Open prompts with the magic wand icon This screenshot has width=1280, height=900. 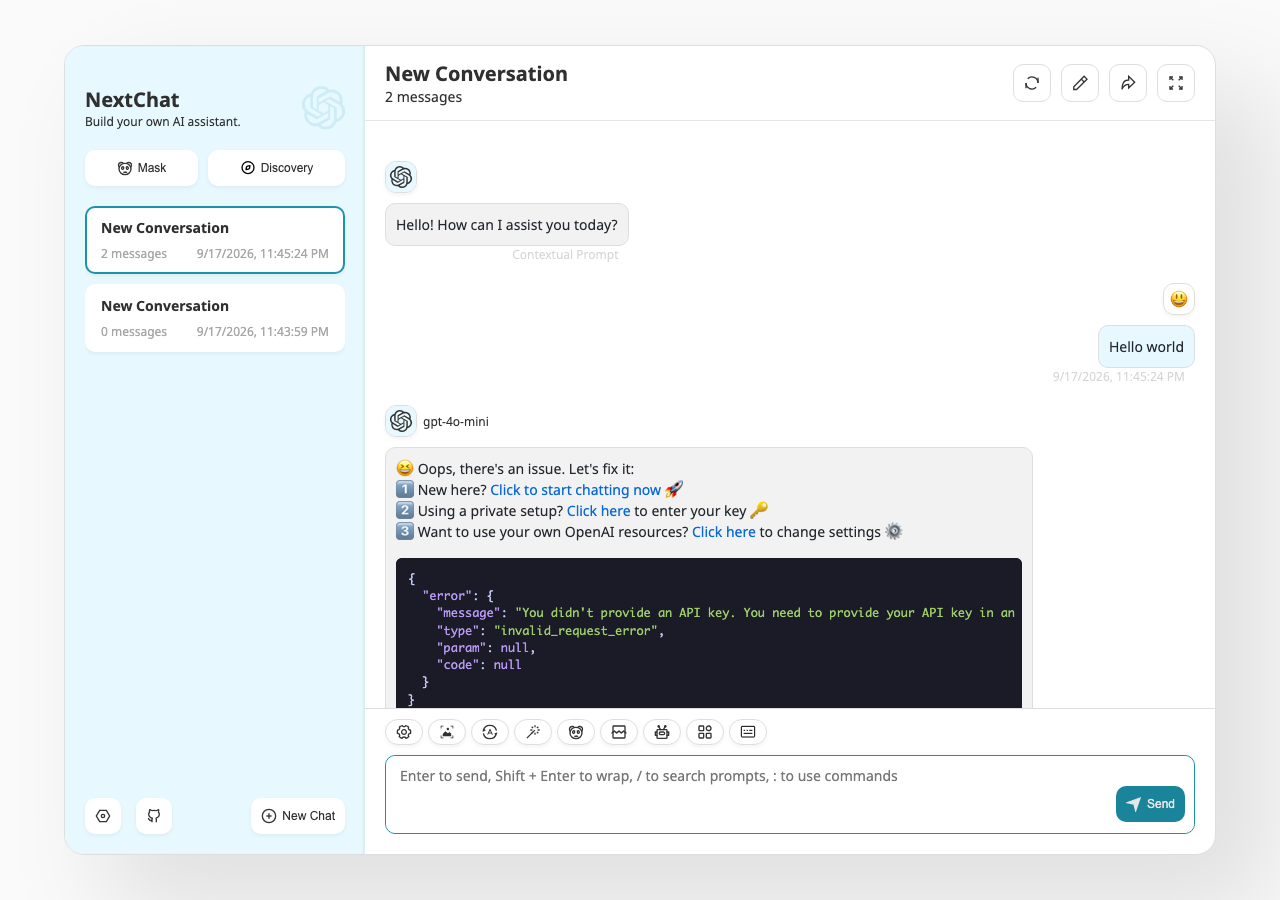click(x=533, y=732)
